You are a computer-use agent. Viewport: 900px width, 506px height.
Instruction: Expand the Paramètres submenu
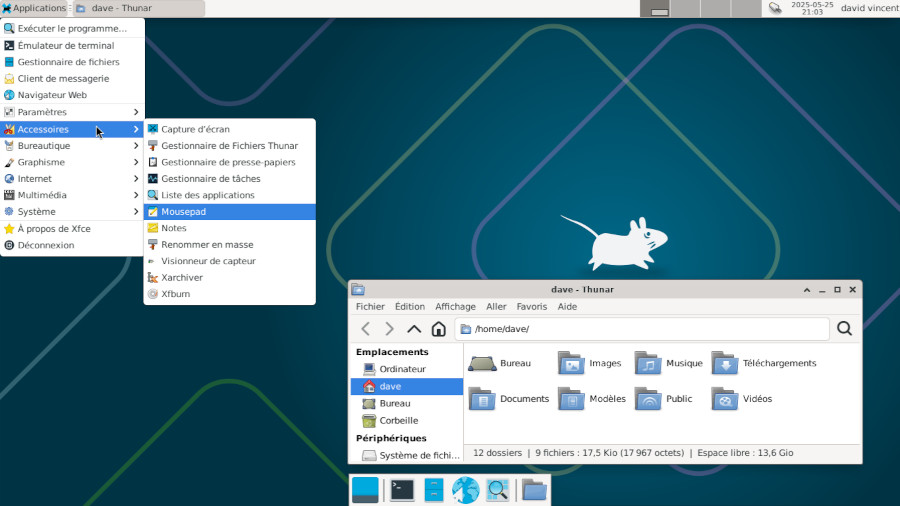coord(72,112)
